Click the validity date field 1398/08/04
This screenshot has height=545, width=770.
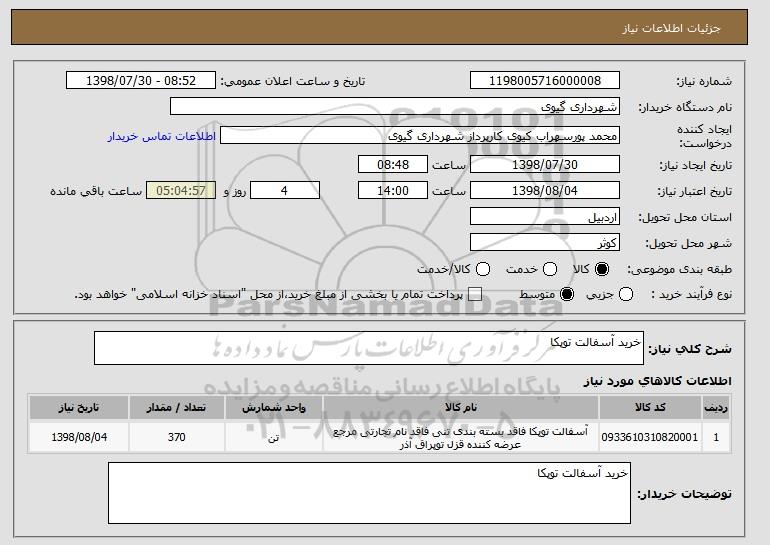coord(545,191)
